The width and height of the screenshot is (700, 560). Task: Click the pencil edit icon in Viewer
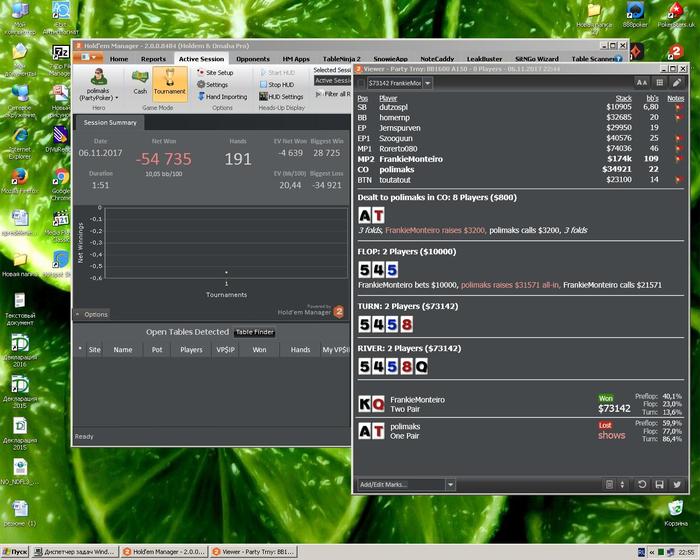tap(677, 83)
